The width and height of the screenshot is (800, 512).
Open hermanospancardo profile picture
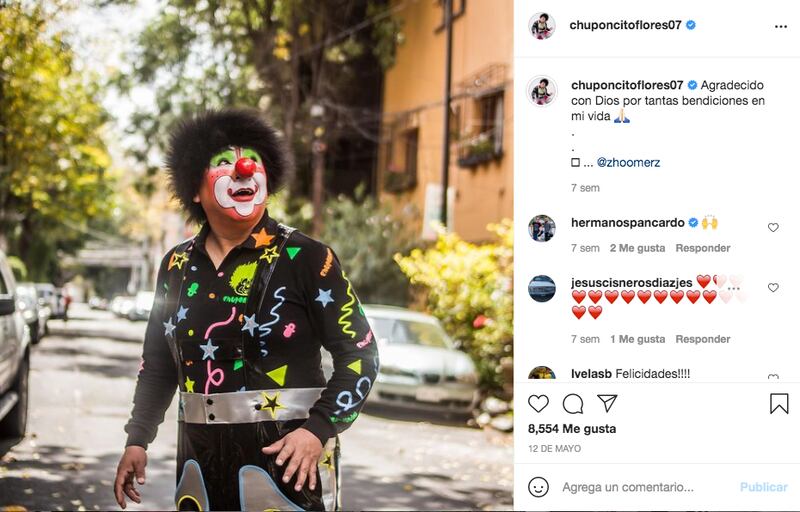tap(541, 228)
